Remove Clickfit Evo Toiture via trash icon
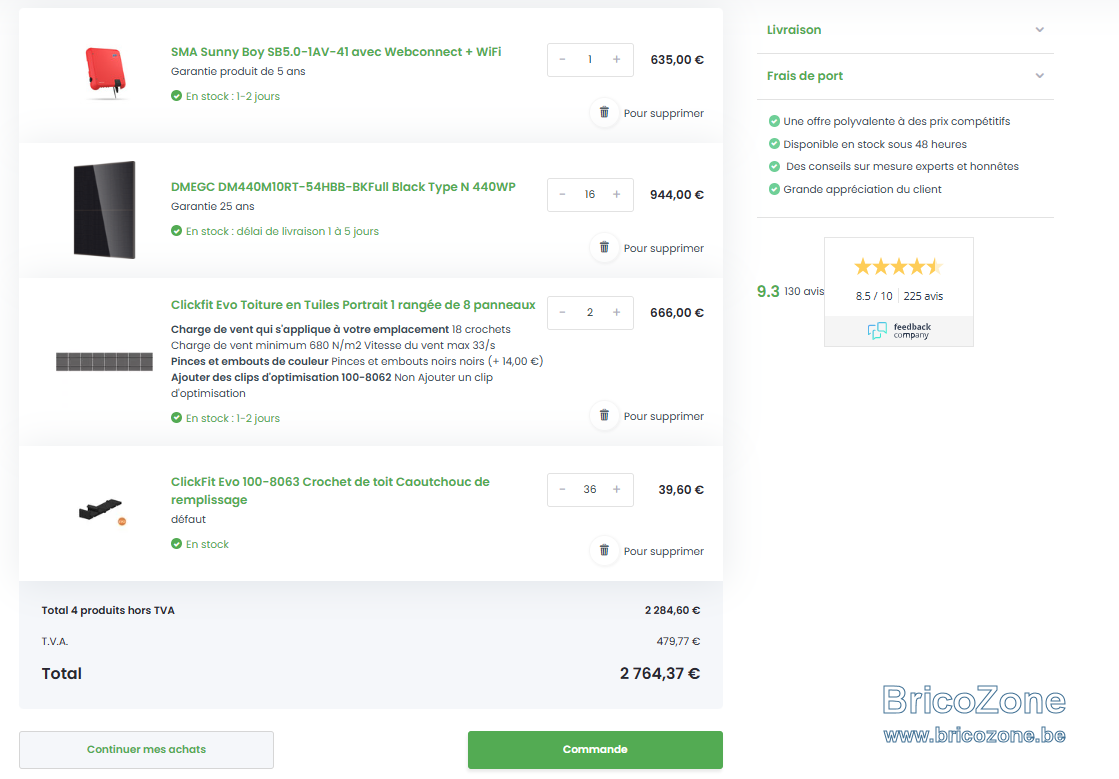 (604, 415)
